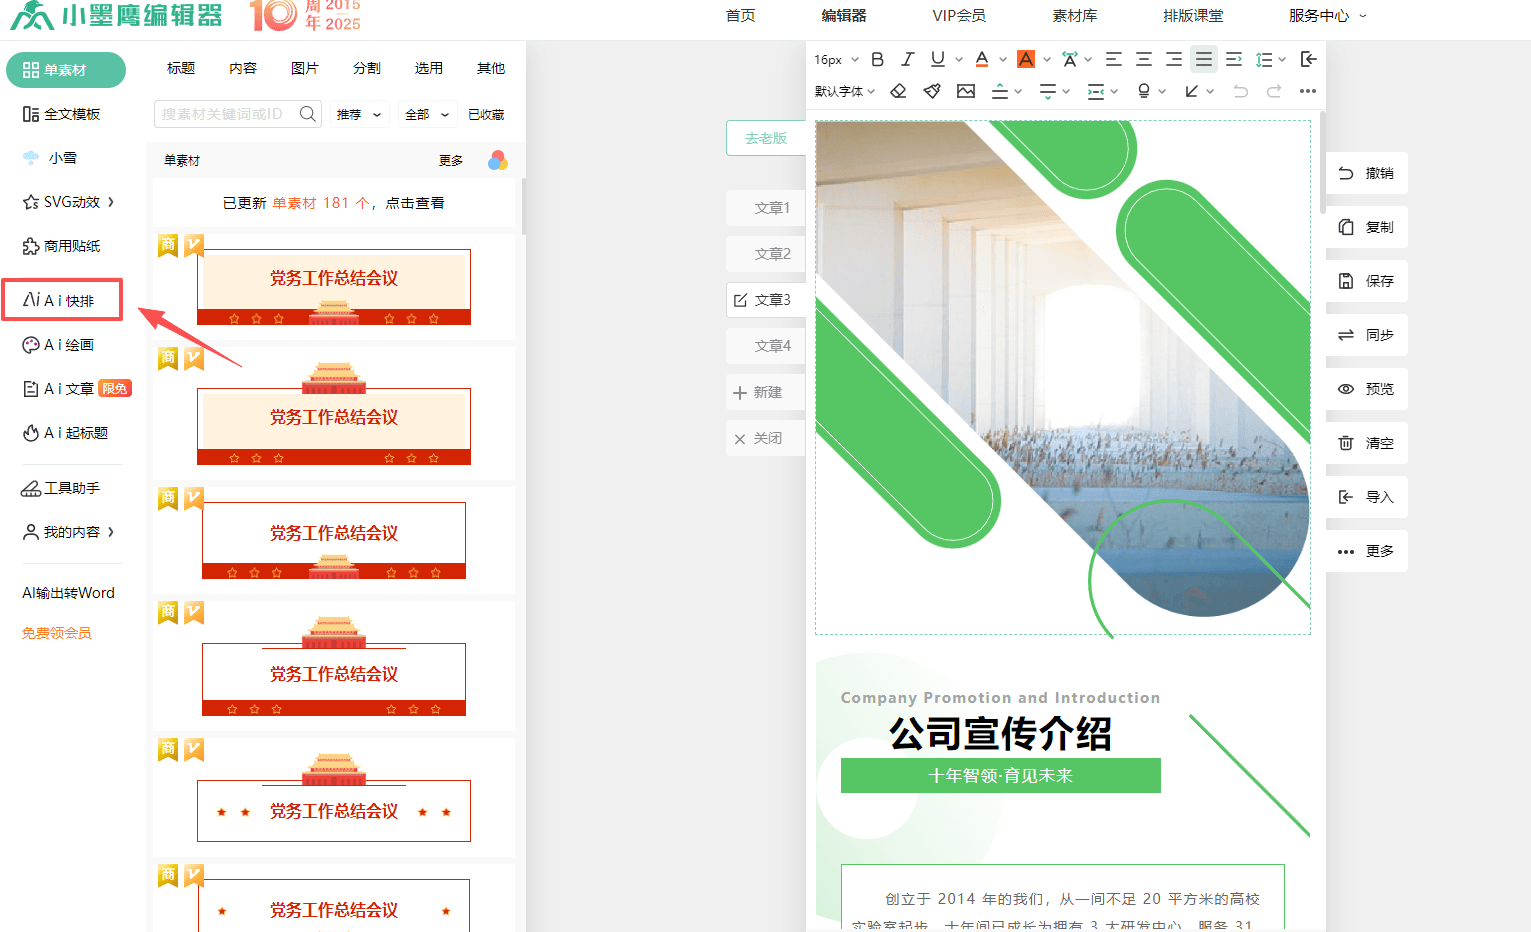Select the 商用贴纸 sidebar item
This screenshot has width=1531, height=932.
(x=69, y=245)
